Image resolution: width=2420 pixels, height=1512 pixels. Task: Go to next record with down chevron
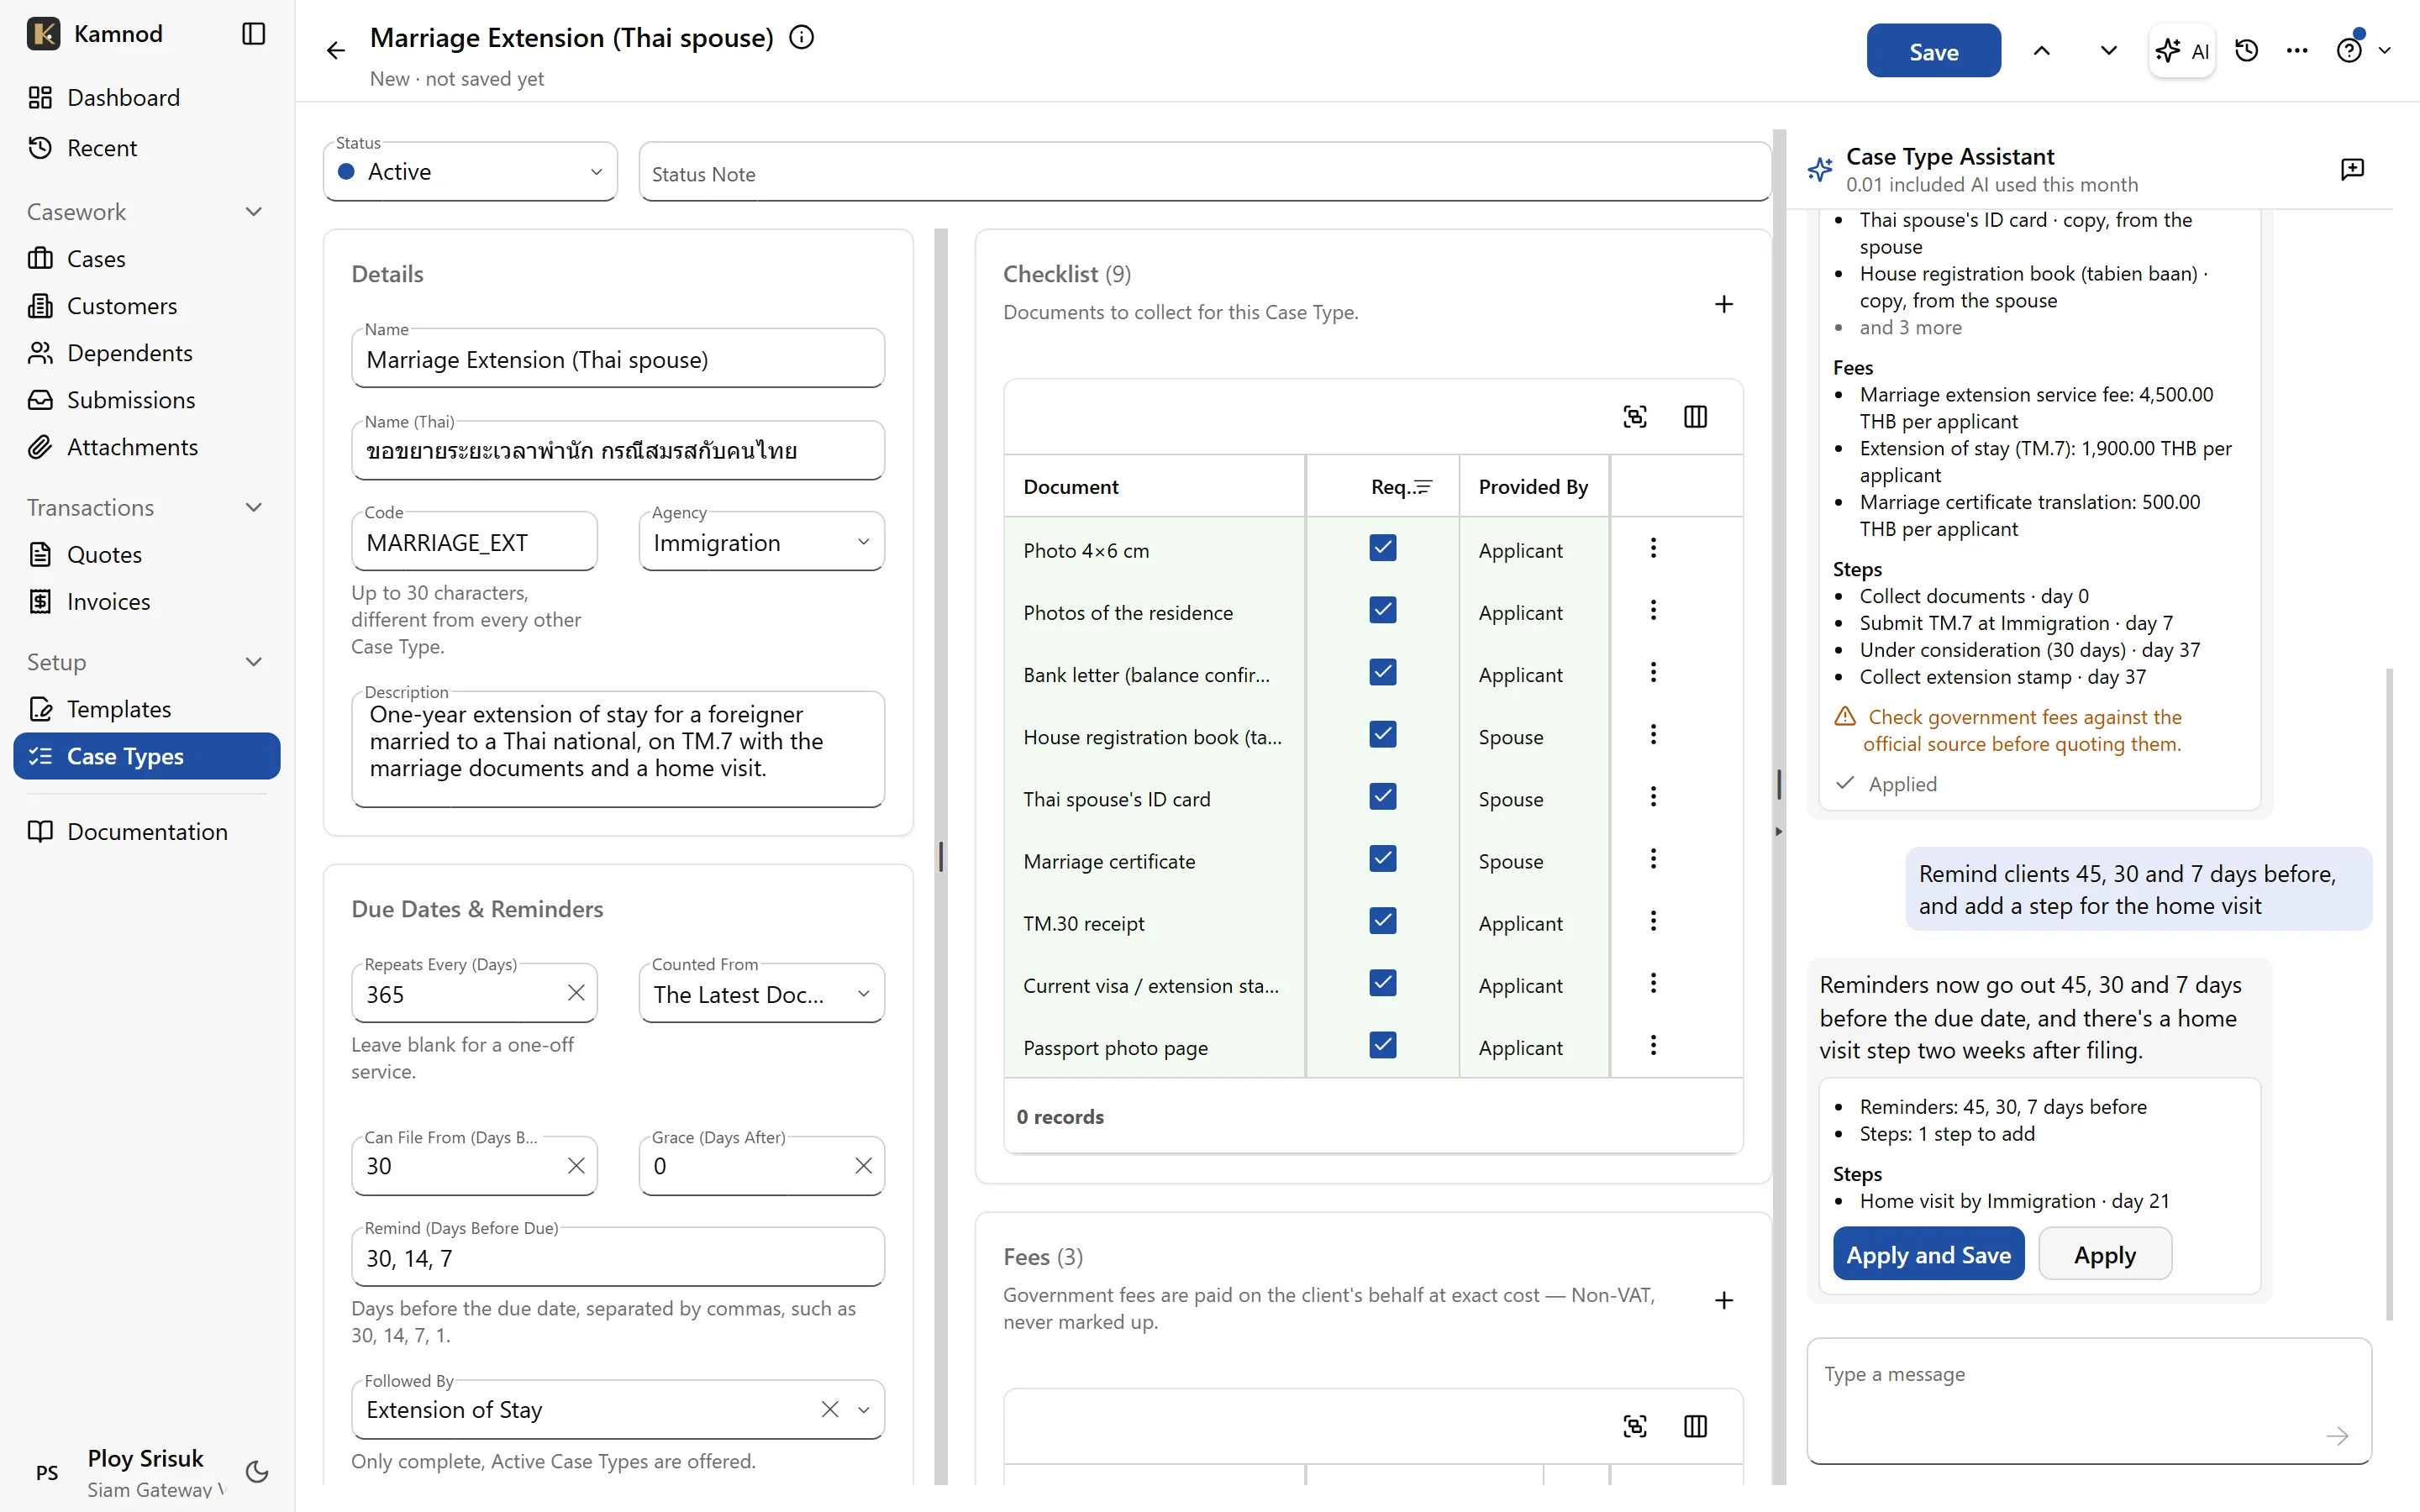[x=2109, y=51]
